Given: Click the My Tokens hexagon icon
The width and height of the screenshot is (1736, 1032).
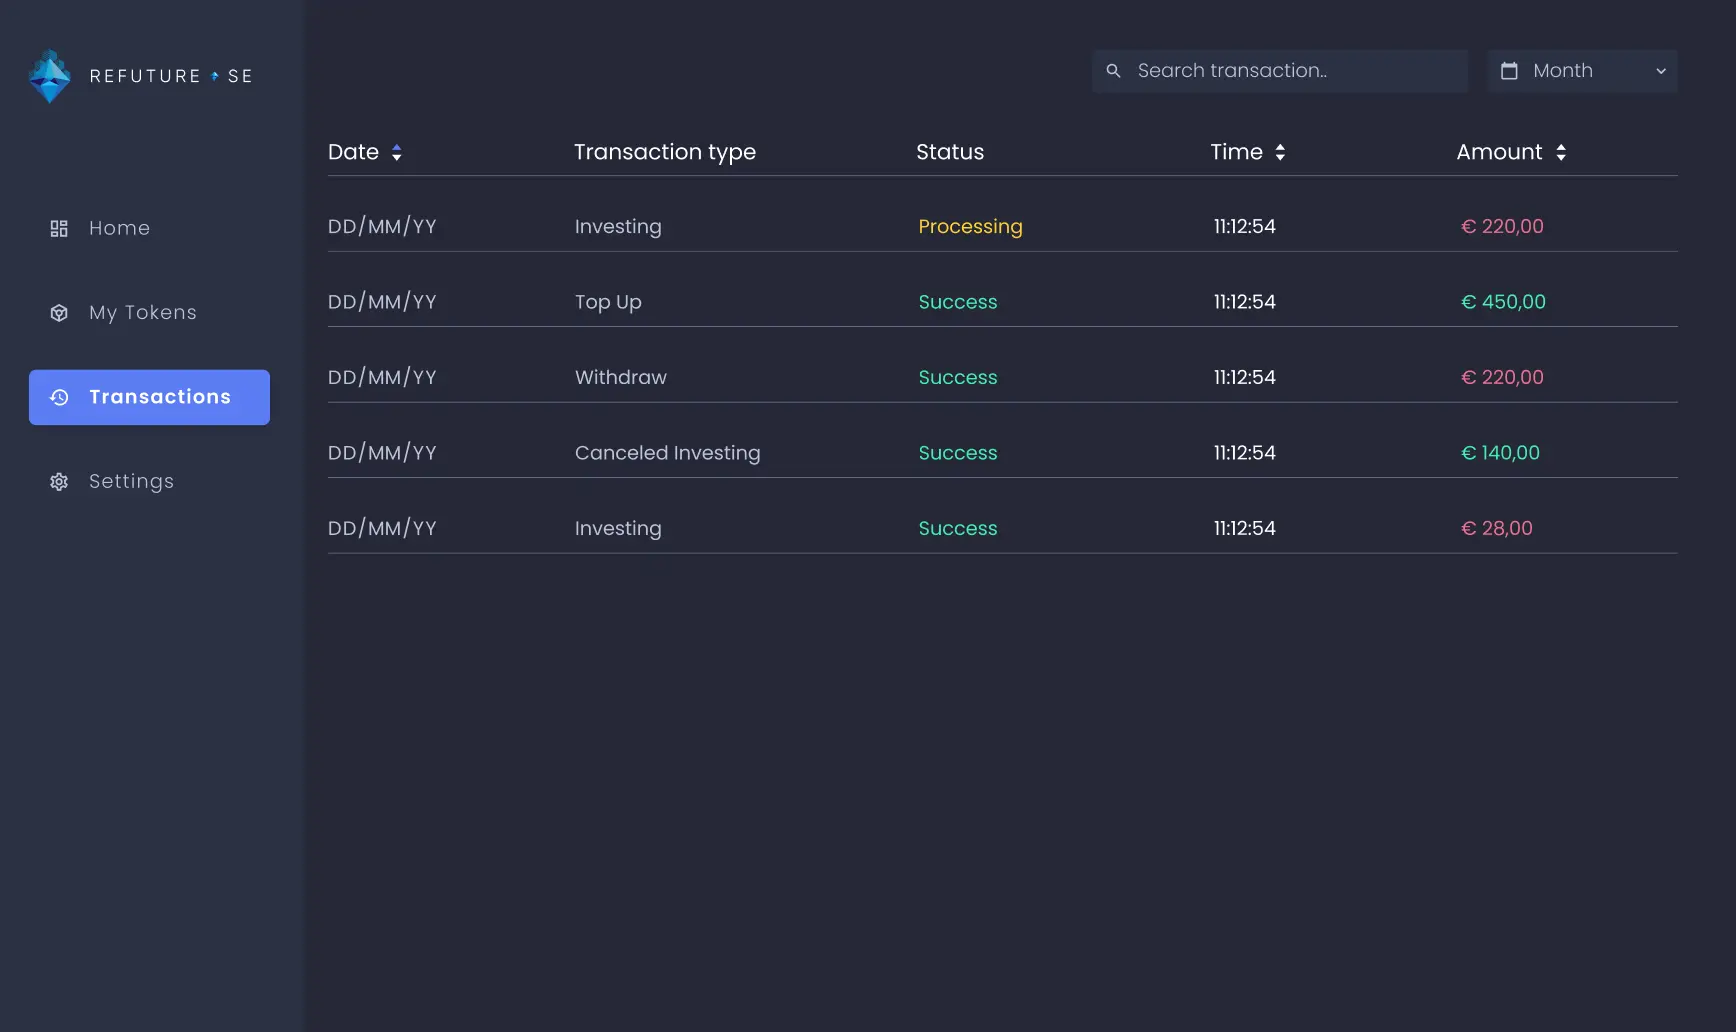Looking at the screenshot, I should coord(58,312).
